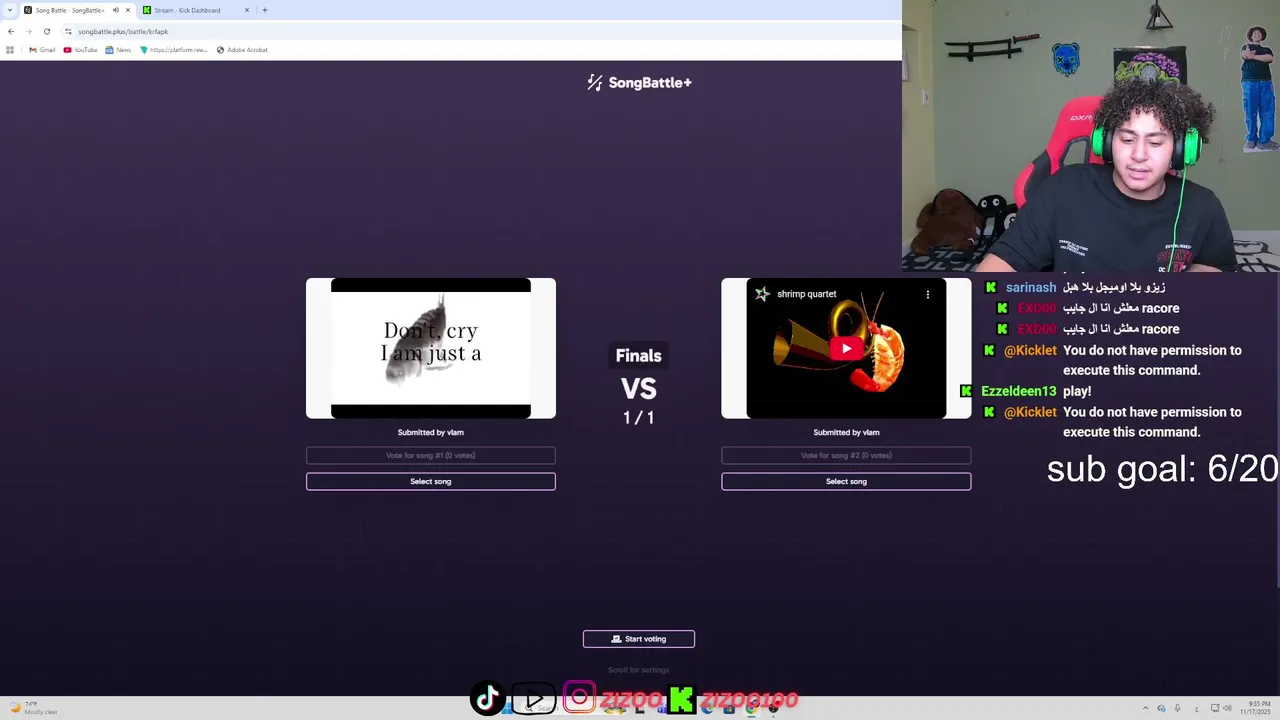Open the tab search dropdown arrow
The image size is (1280, 720).
[x=10, y=10]
